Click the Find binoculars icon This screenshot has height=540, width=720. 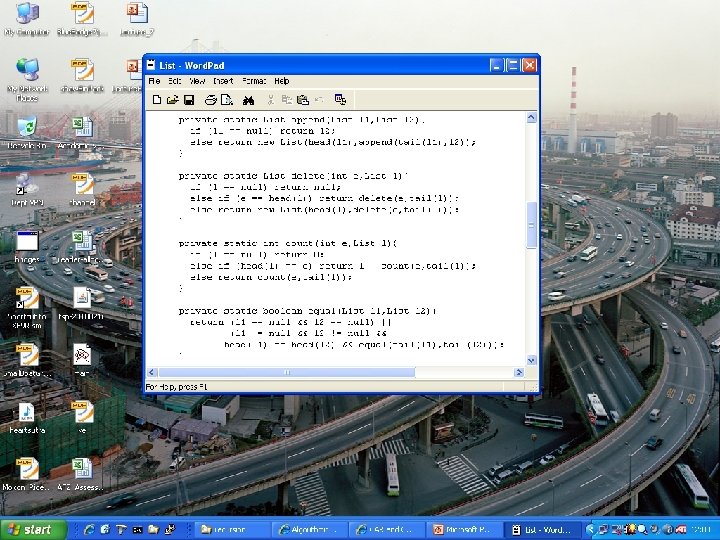248,100
